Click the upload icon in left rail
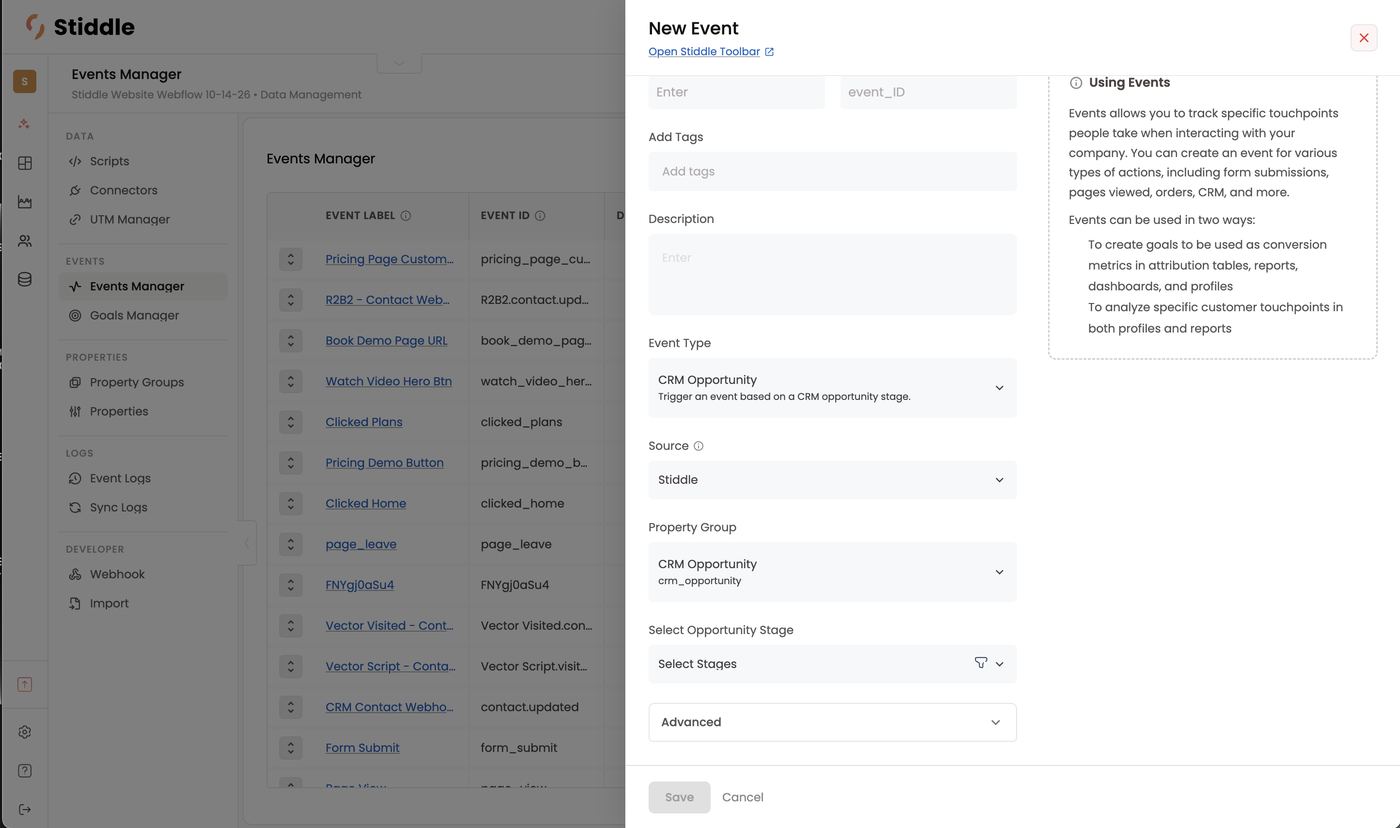Image resolution: width=1400 pixels, height=828 pixels. [25, 684]
